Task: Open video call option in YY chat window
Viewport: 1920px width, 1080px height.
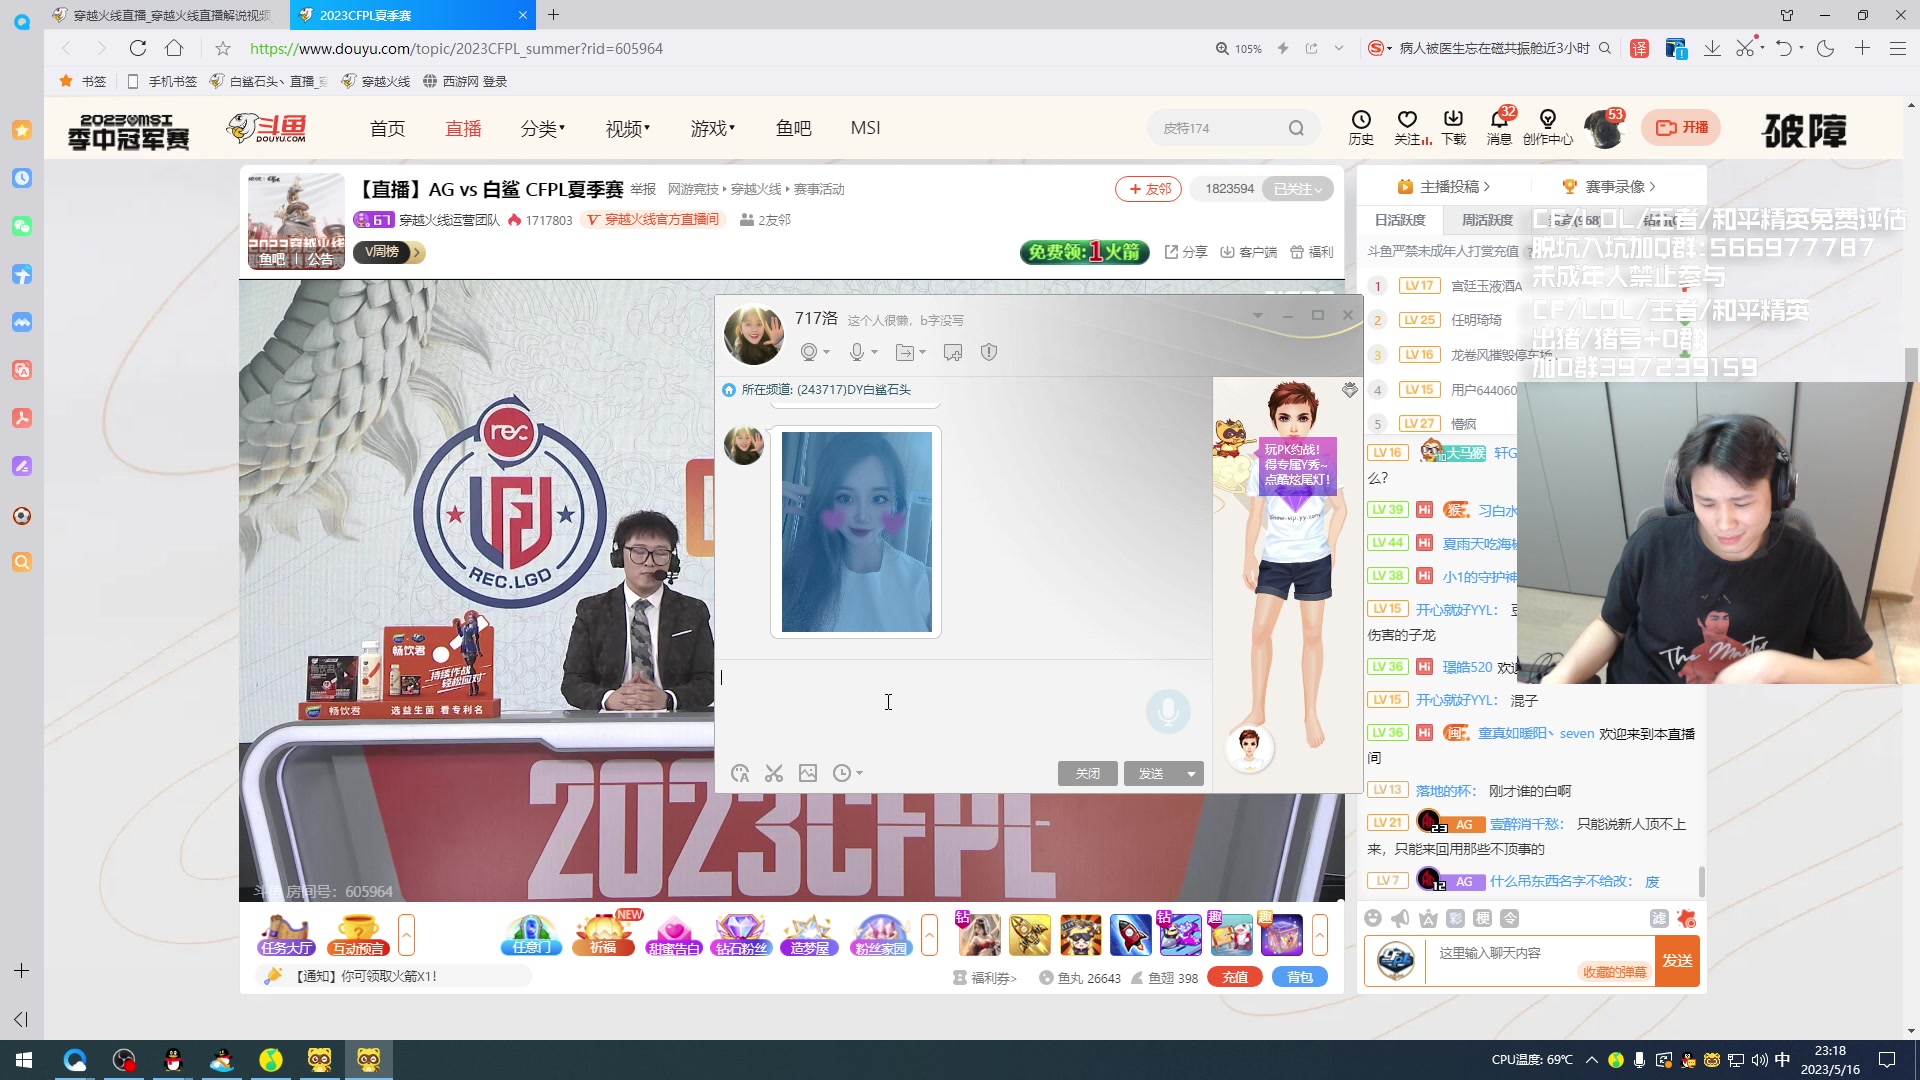Action: coord(810,352)
